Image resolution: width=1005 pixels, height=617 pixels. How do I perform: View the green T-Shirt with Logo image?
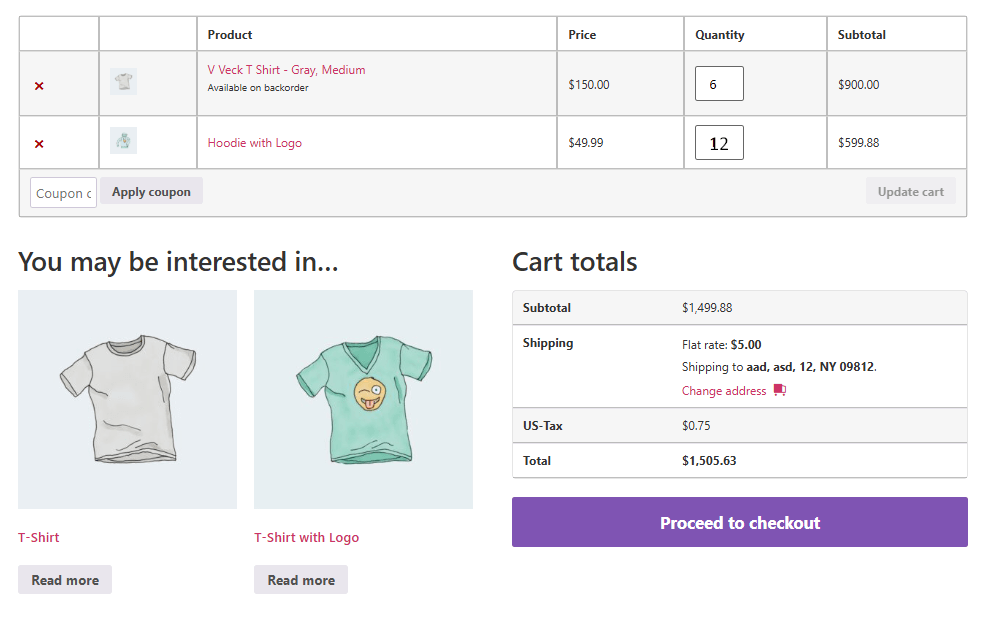pos(363,399)
